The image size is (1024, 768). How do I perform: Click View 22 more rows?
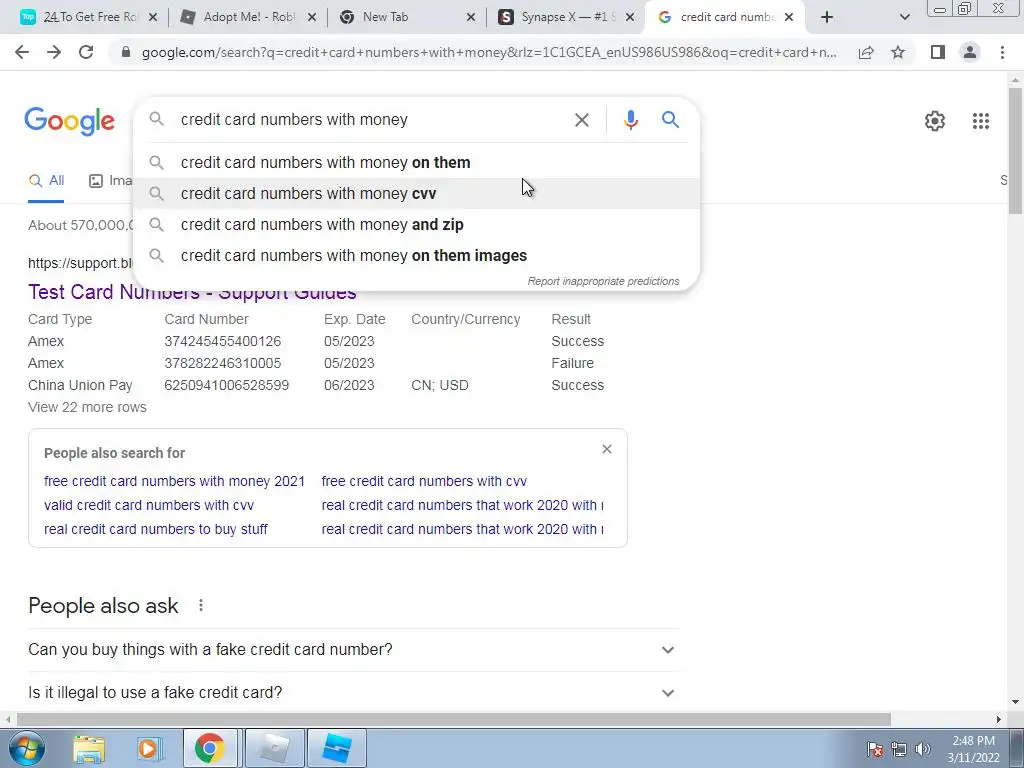(87, 407)
